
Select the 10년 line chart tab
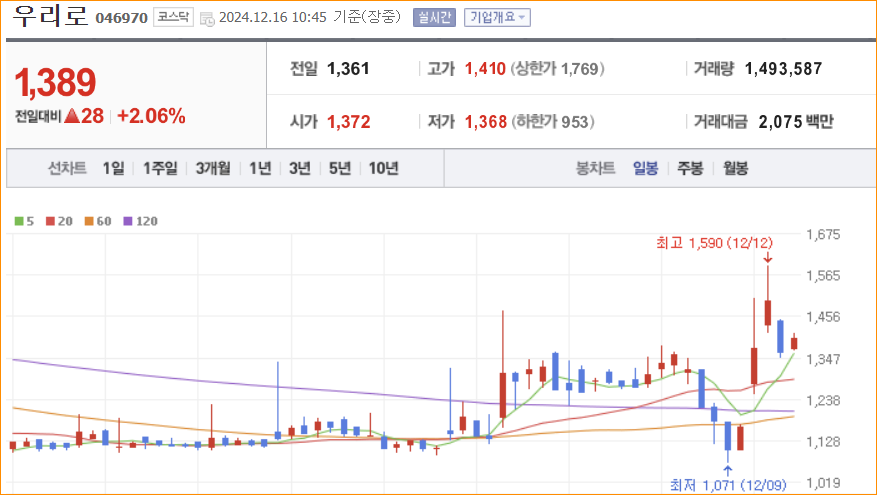[x=383, y=168]
